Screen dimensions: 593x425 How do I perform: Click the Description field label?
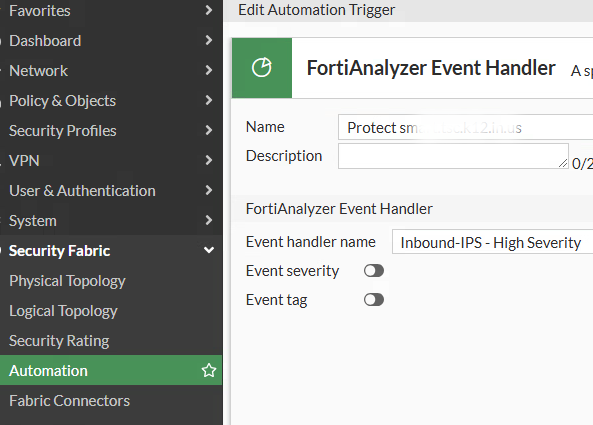pyautogui.click(x=284, y=156)
